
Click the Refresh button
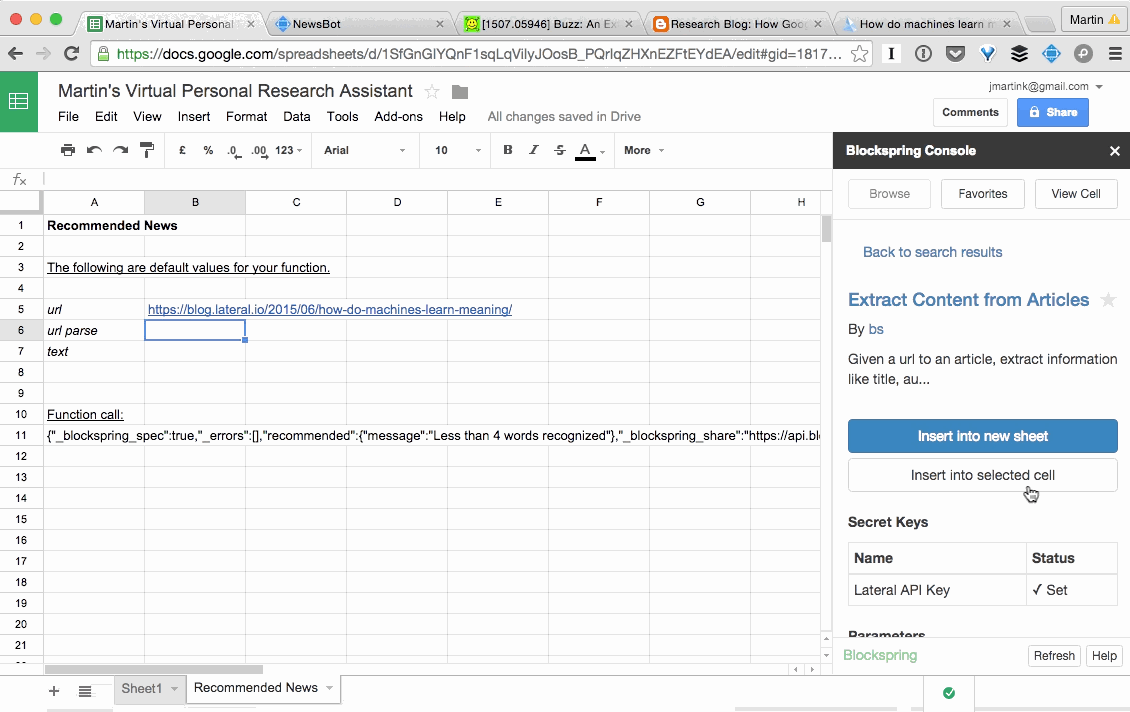pyautogui.click(x=1054, y=656)
